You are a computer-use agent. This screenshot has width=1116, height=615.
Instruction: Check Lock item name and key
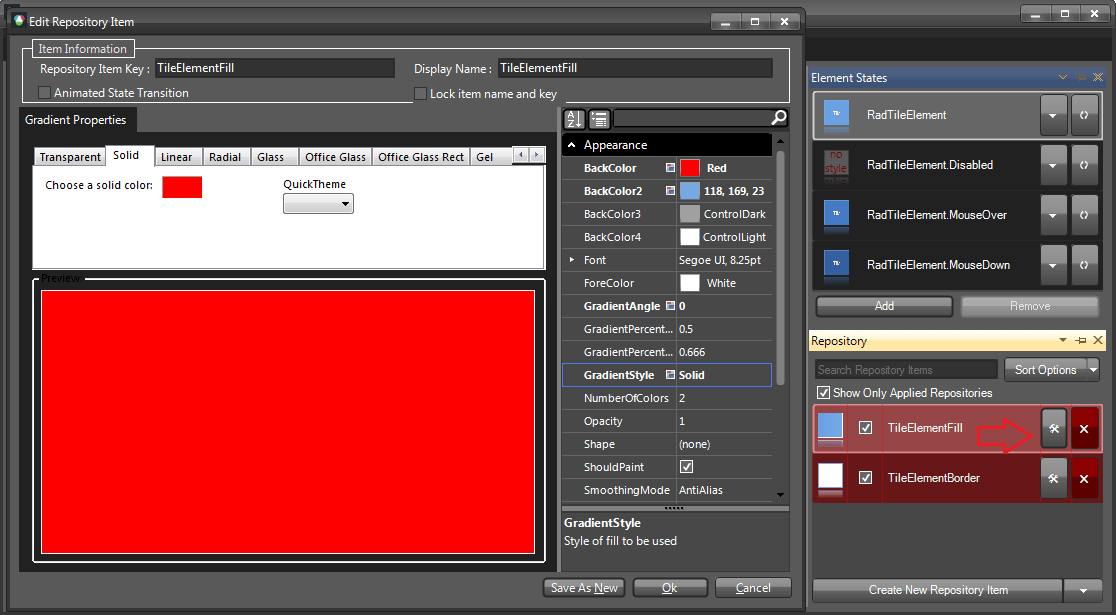click(420, 93)
